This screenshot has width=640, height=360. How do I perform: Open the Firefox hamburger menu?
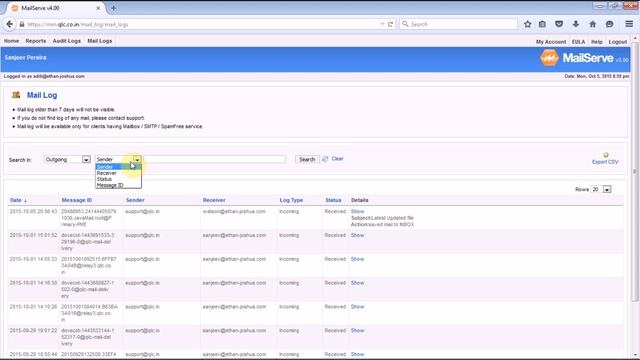[629, 24]
